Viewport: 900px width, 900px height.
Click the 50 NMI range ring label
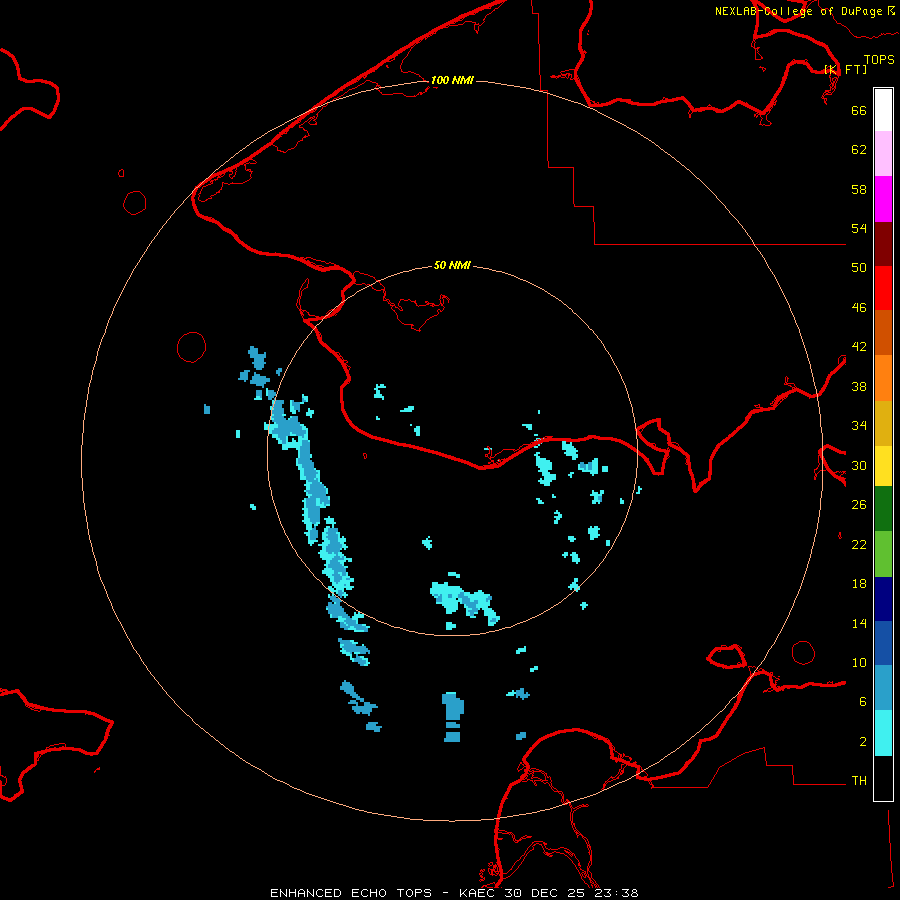(452, 265)
